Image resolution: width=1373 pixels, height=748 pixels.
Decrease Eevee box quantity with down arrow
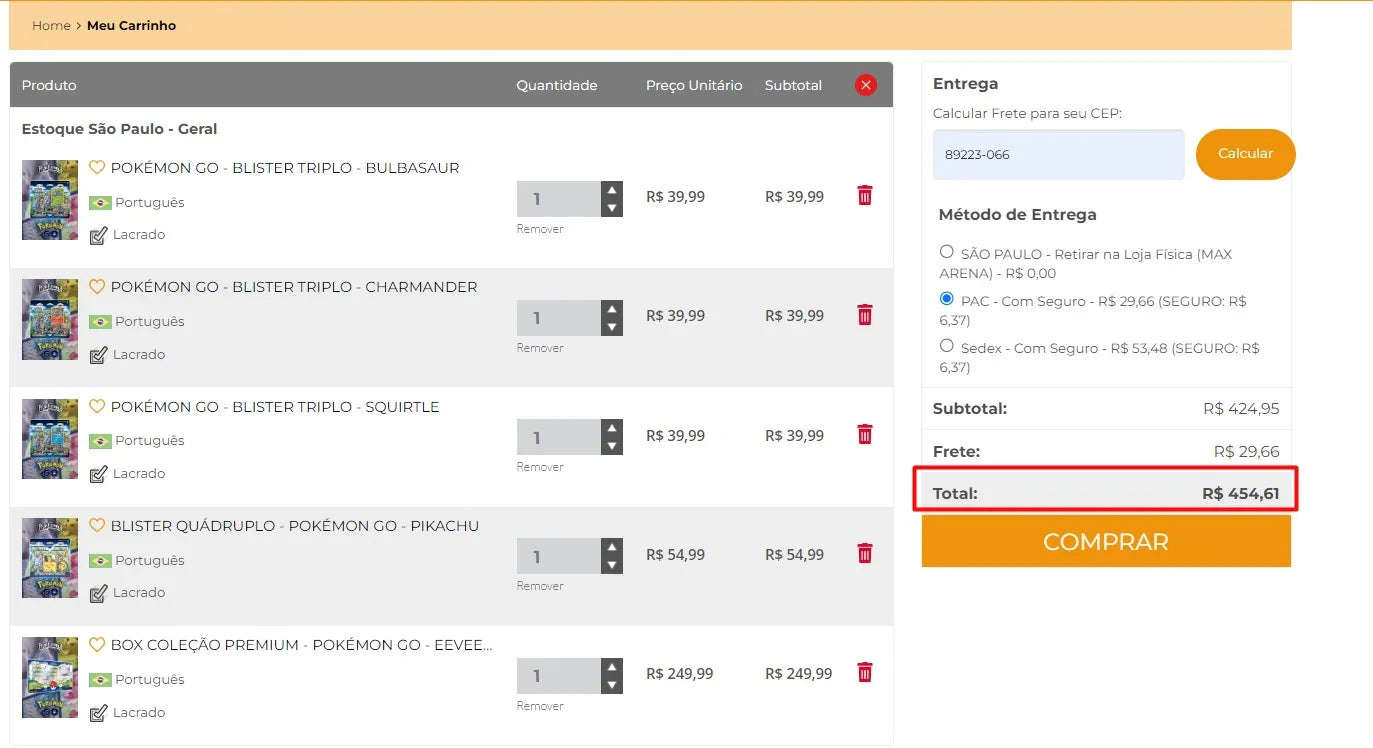[x=612, y=685]
